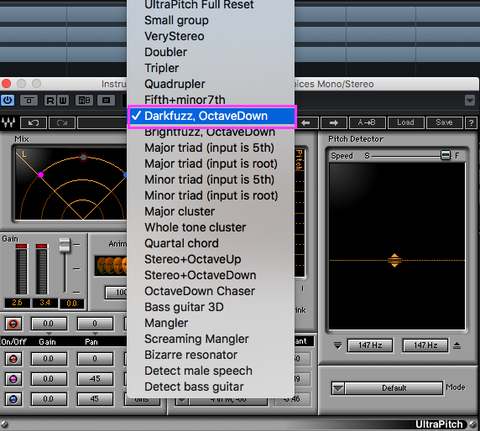Toggle the magenta voice on/off button
480x431 pixels.
pos(13,379)
